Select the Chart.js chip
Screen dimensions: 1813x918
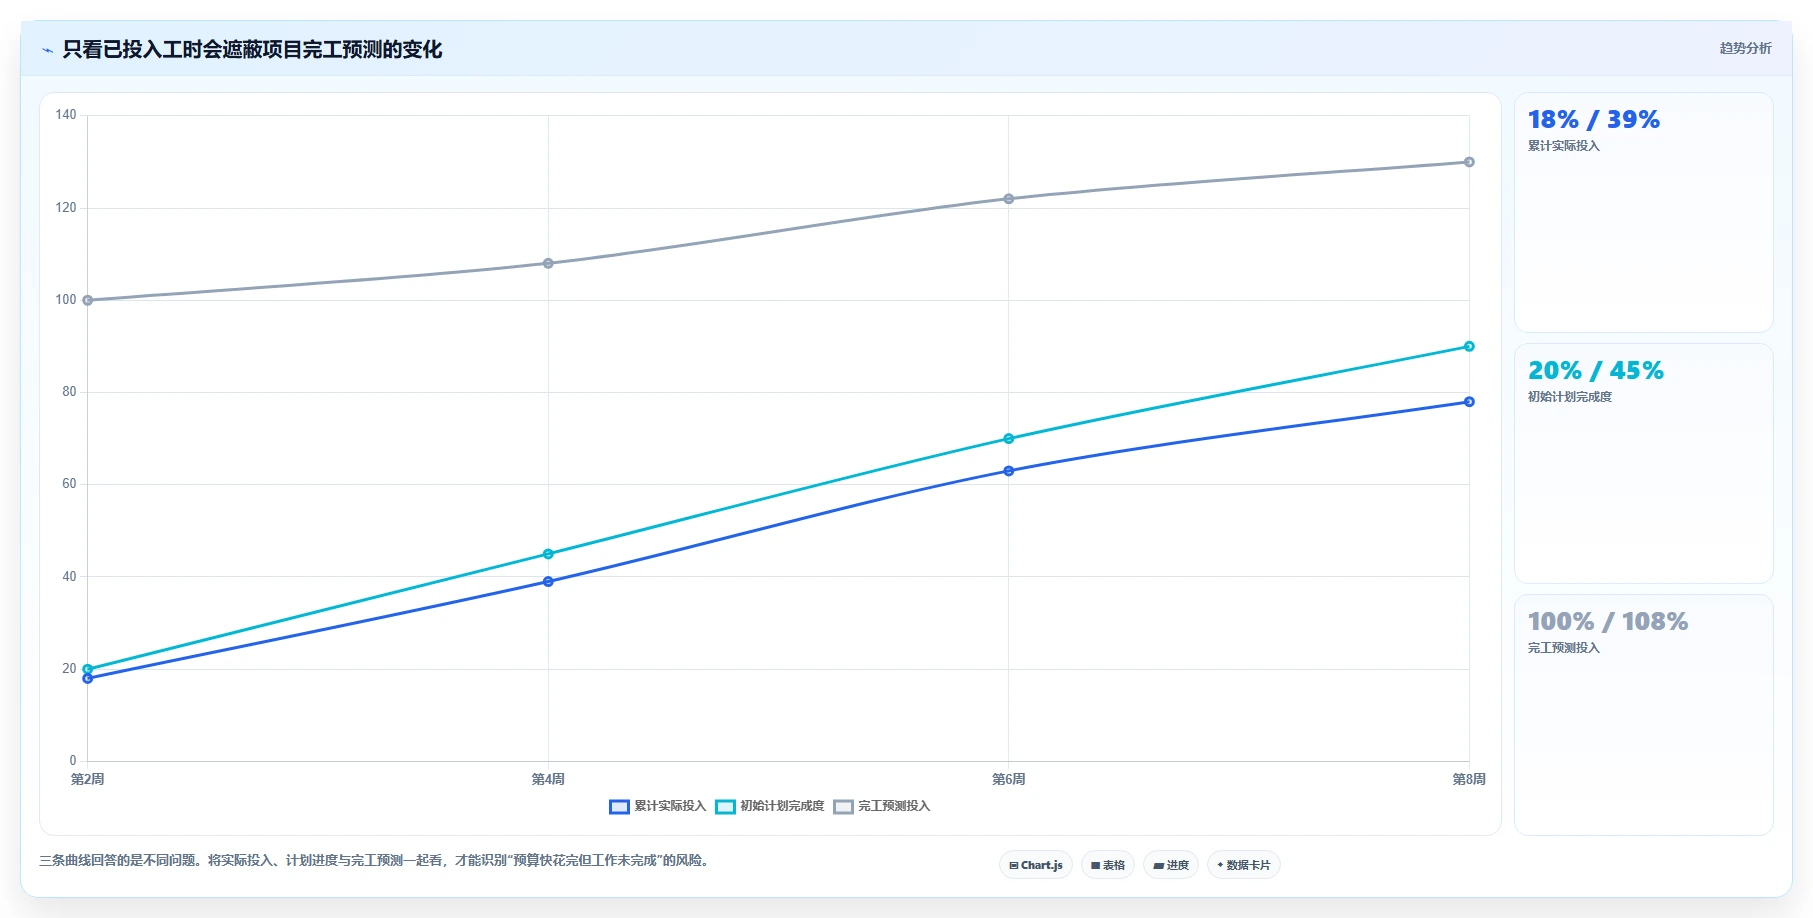(1036, 865)
